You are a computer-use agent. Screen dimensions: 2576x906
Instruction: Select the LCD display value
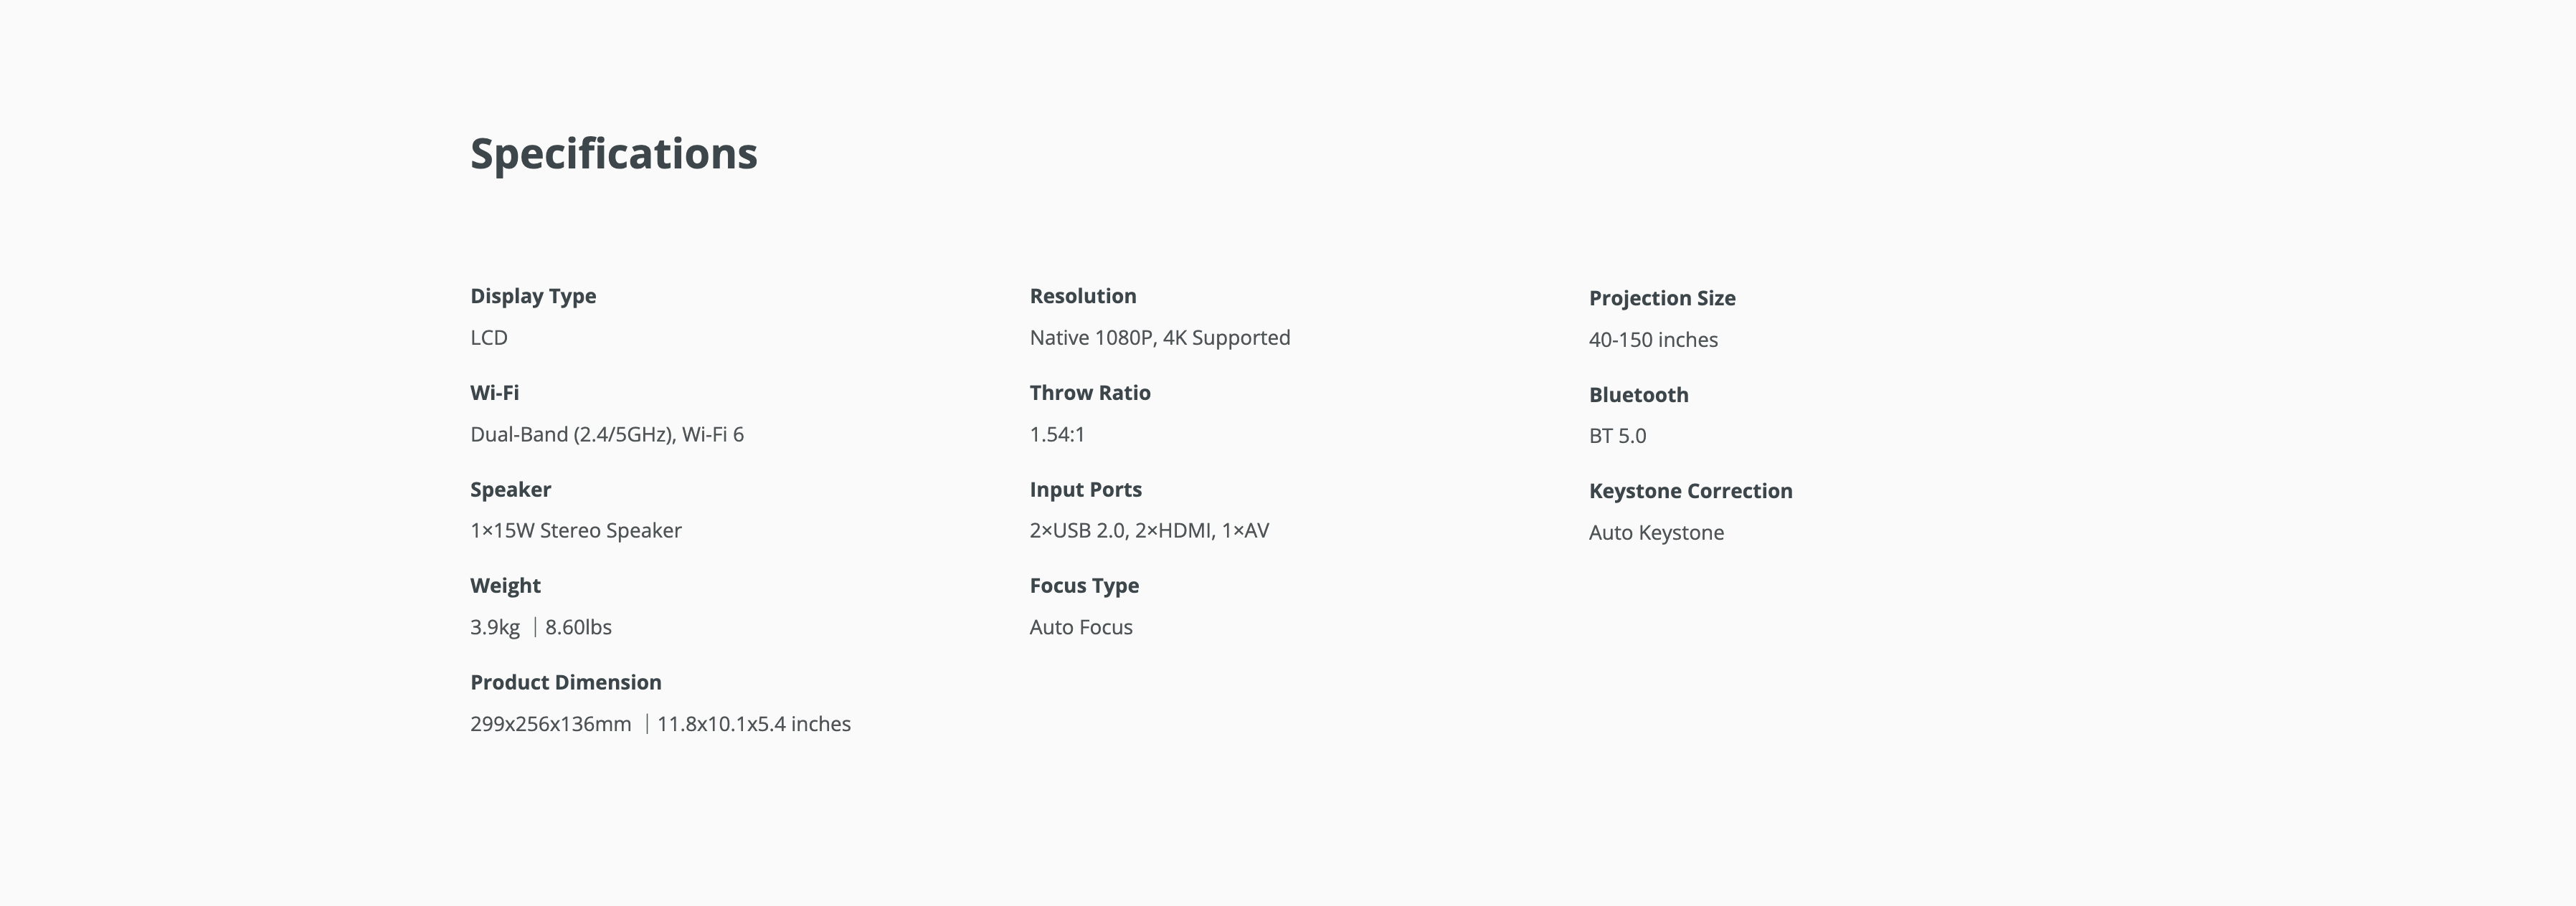pyautogui.click(x=489, y=338)
